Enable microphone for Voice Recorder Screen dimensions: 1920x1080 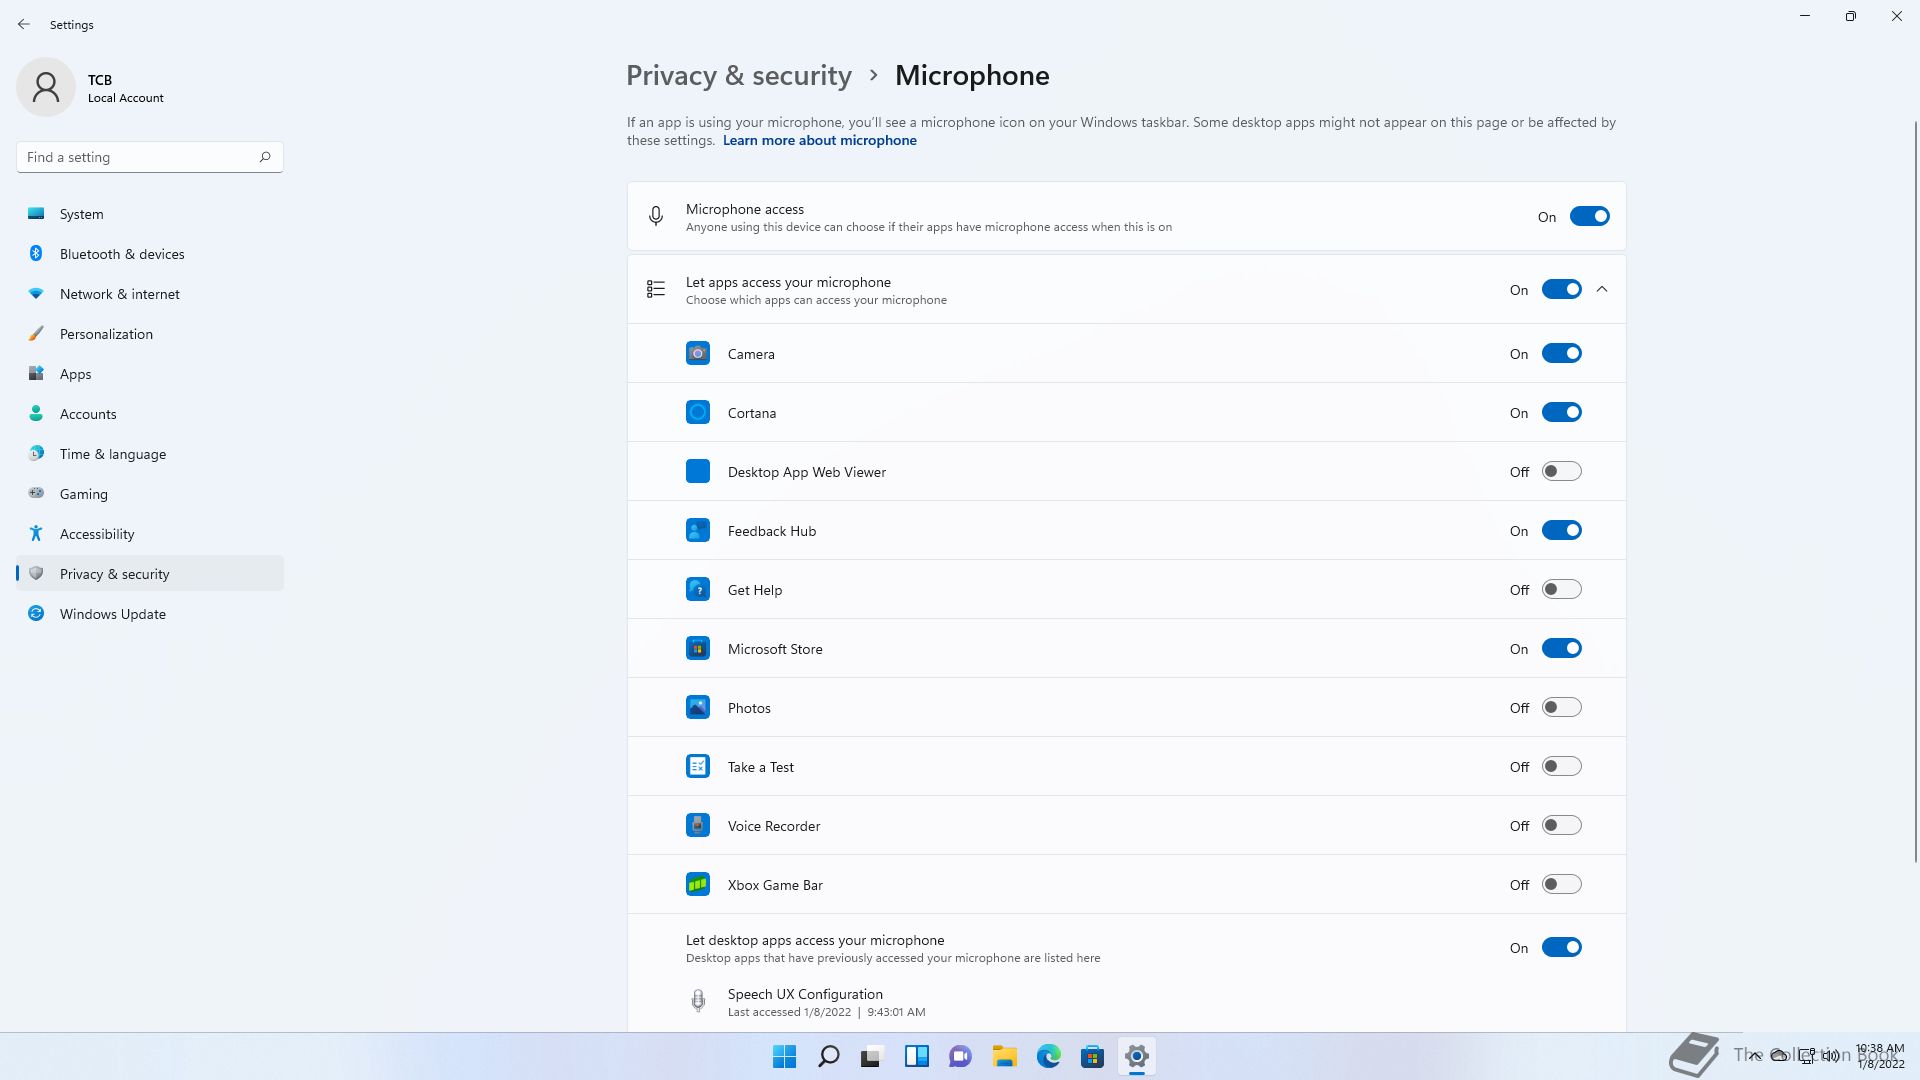coord(1561,825)
